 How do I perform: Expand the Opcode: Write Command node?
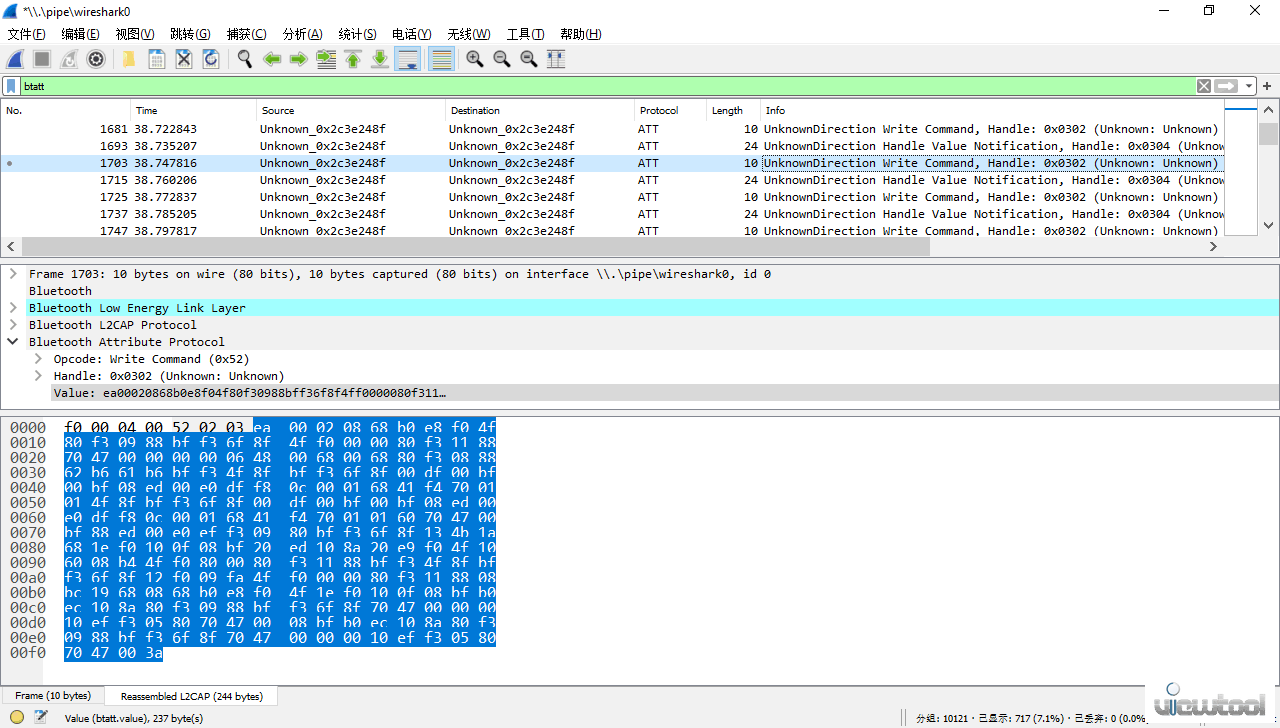click(x=38, y=359)
